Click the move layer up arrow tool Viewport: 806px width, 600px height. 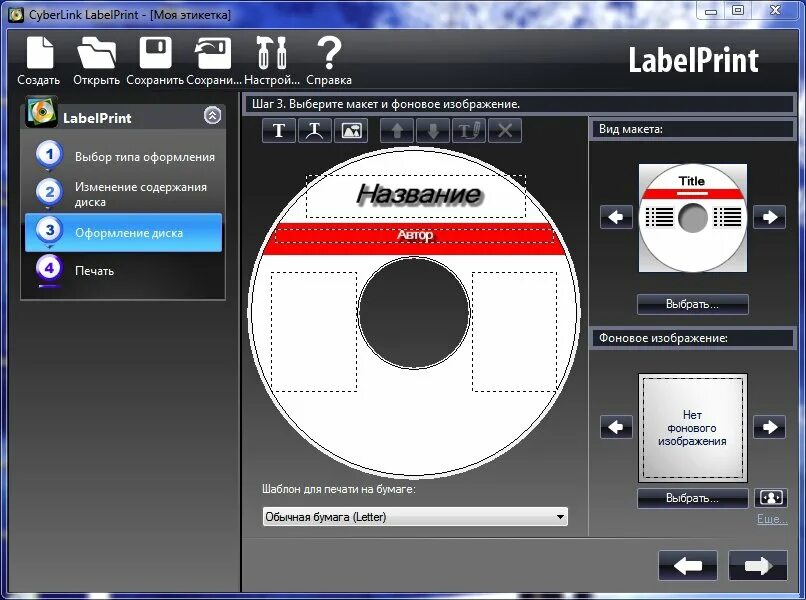(x=397, y=131)
